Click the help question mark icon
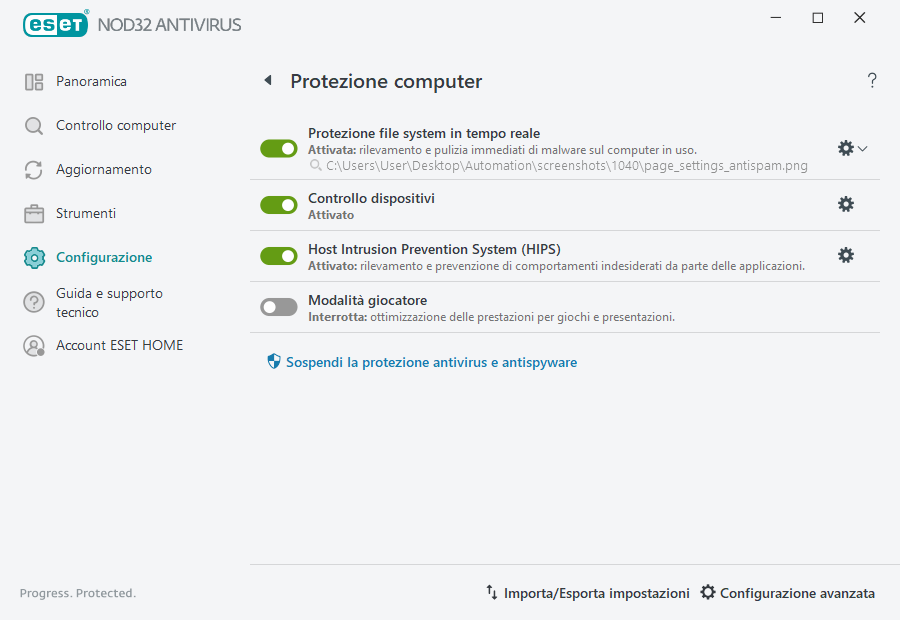The width and height of the screenshot is (900, 620). pyautogui.click(x=871, y=80)
